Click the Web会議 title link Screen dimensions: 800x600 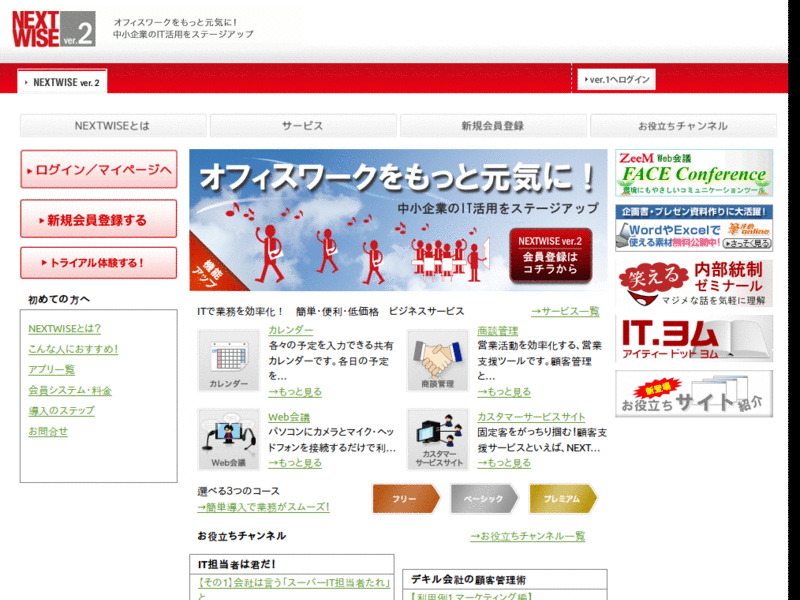[x=289, y=417]
